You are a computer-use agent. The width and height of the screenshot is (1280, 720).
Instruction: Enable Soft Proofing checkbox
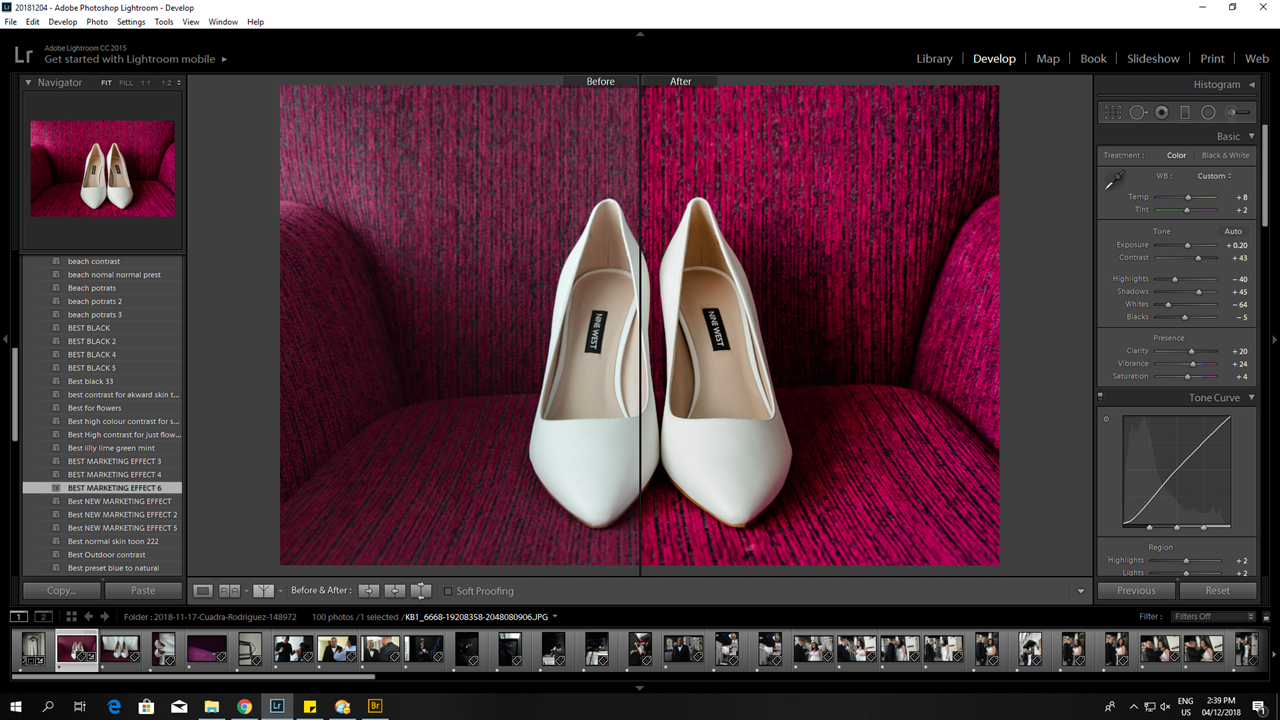[x=447, y=591]
